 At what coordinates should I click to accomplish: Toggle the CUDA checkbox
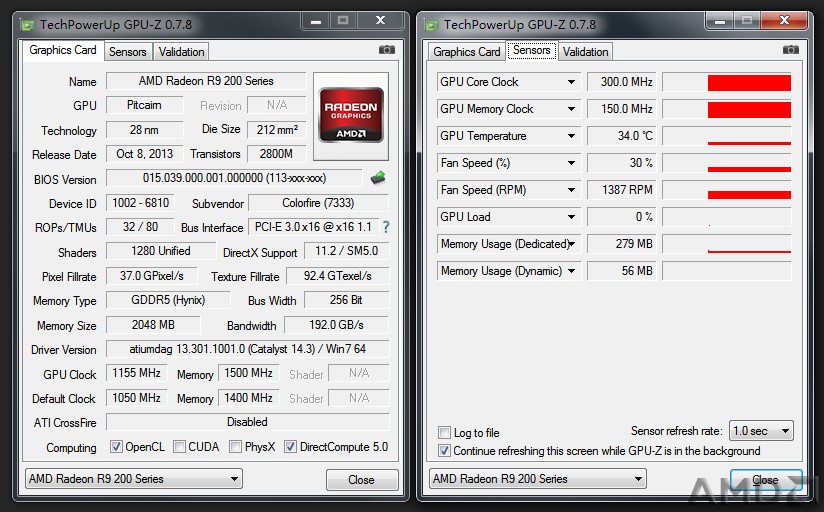[x=179, y=447]
